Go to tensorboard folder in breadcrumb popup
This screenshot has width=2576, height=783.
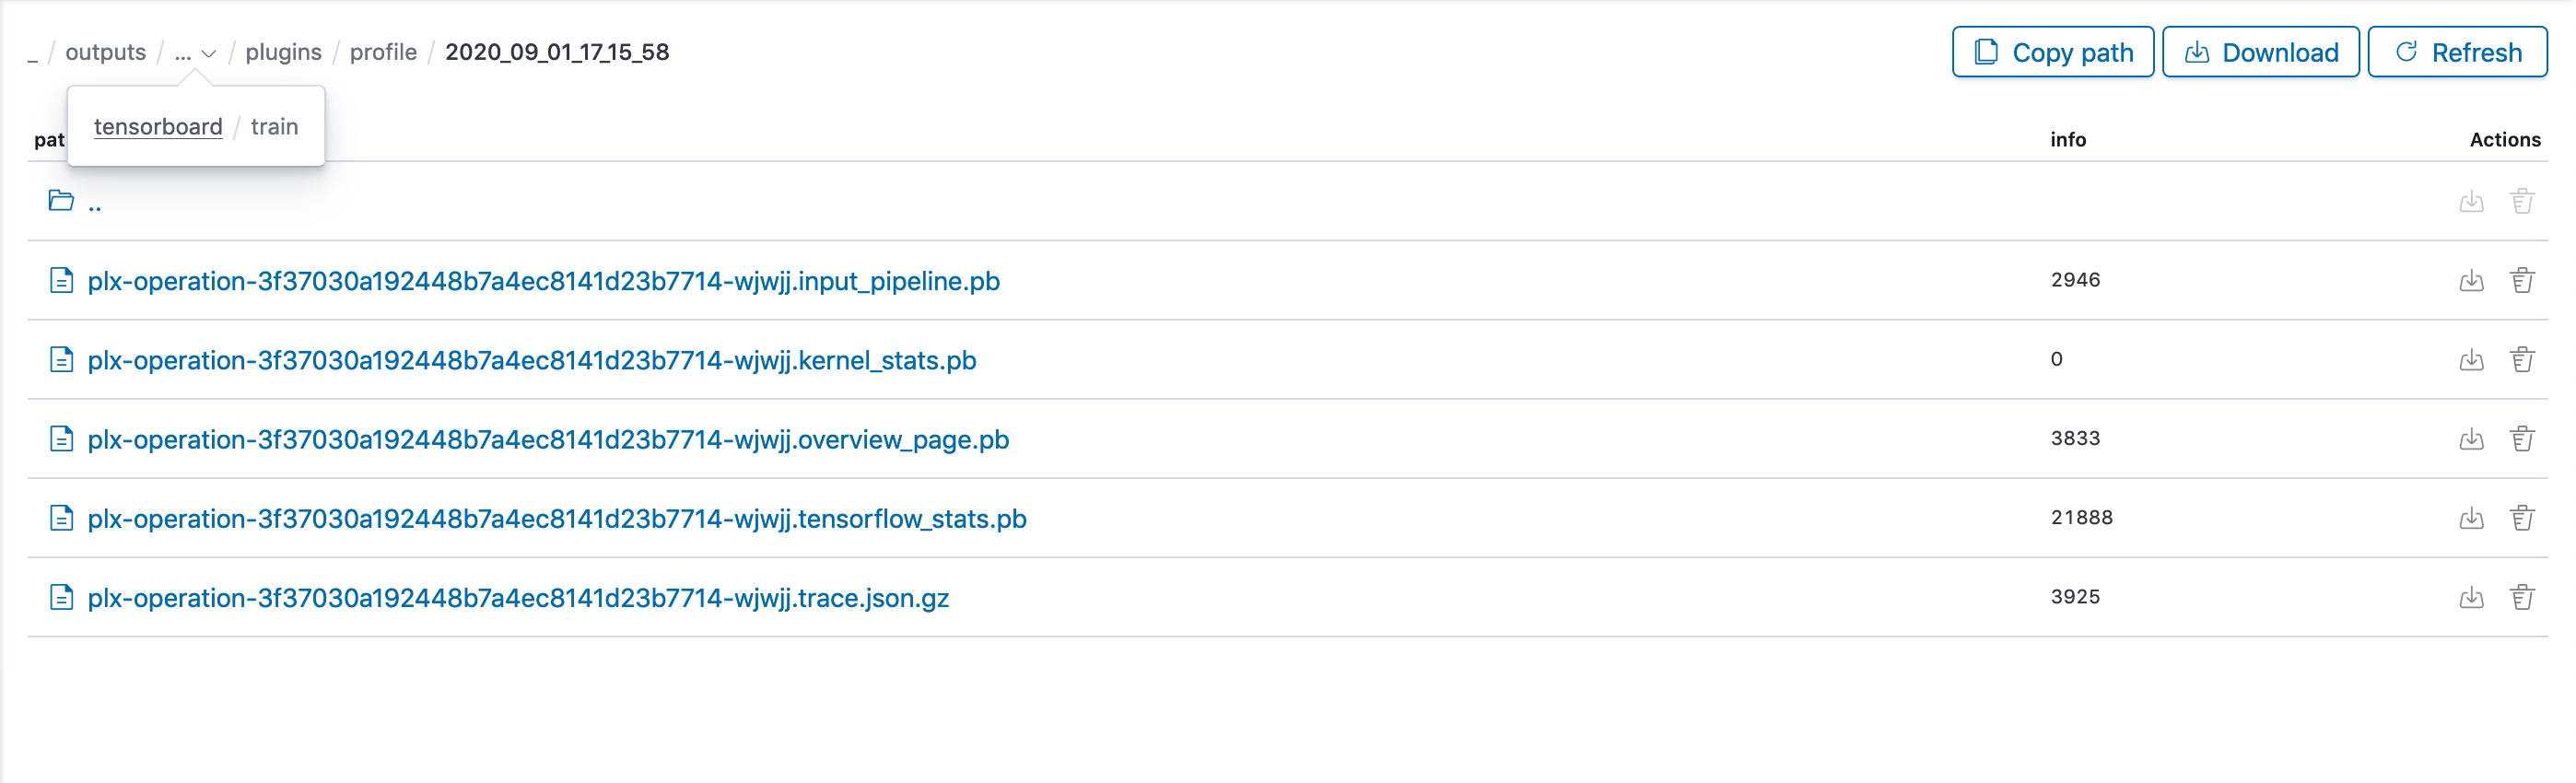(x=158, y=127)
